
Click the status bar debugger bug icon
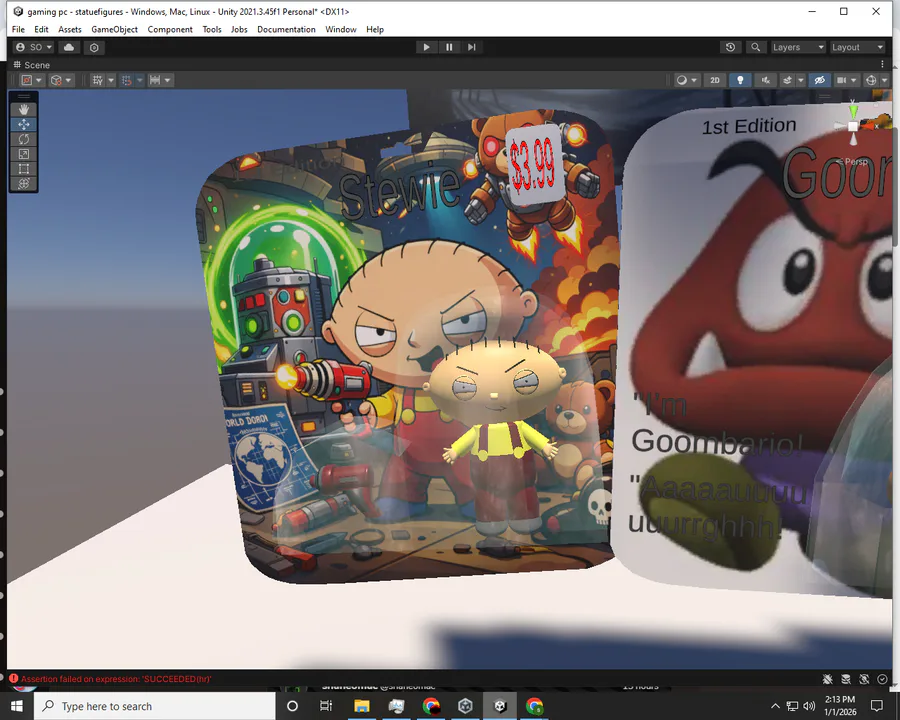828,679
